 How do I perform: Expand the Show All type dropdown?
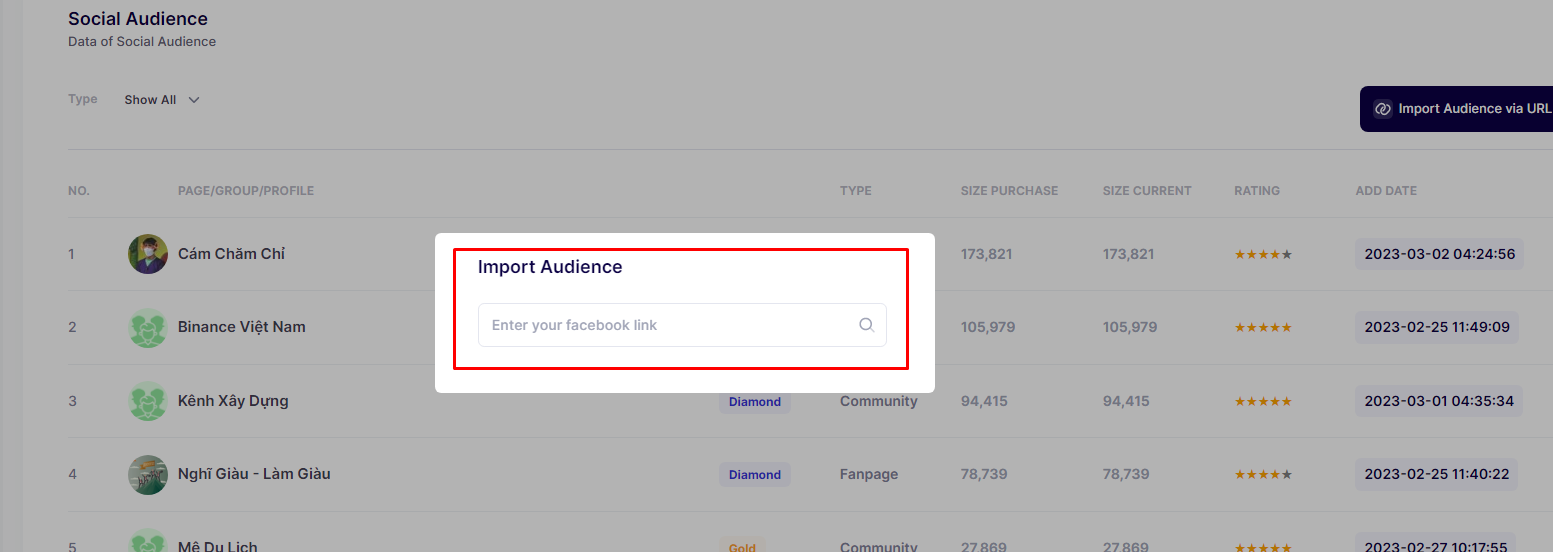(162, 100)
